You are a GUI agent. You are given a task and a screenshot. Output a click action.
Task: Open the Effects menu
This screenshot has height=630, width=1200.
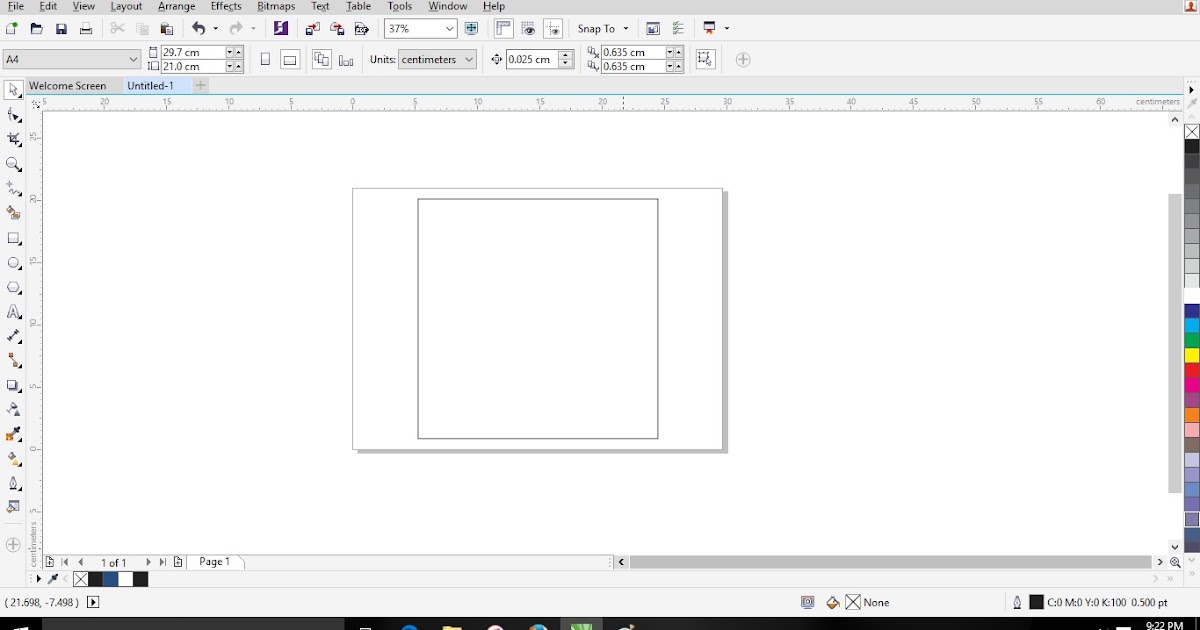coord(226,6)
